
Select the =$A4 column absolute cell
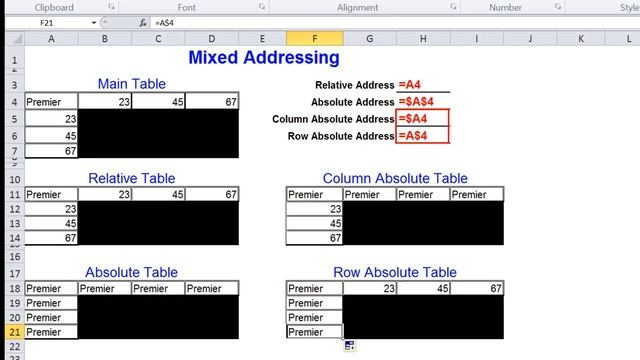(423, 119)
